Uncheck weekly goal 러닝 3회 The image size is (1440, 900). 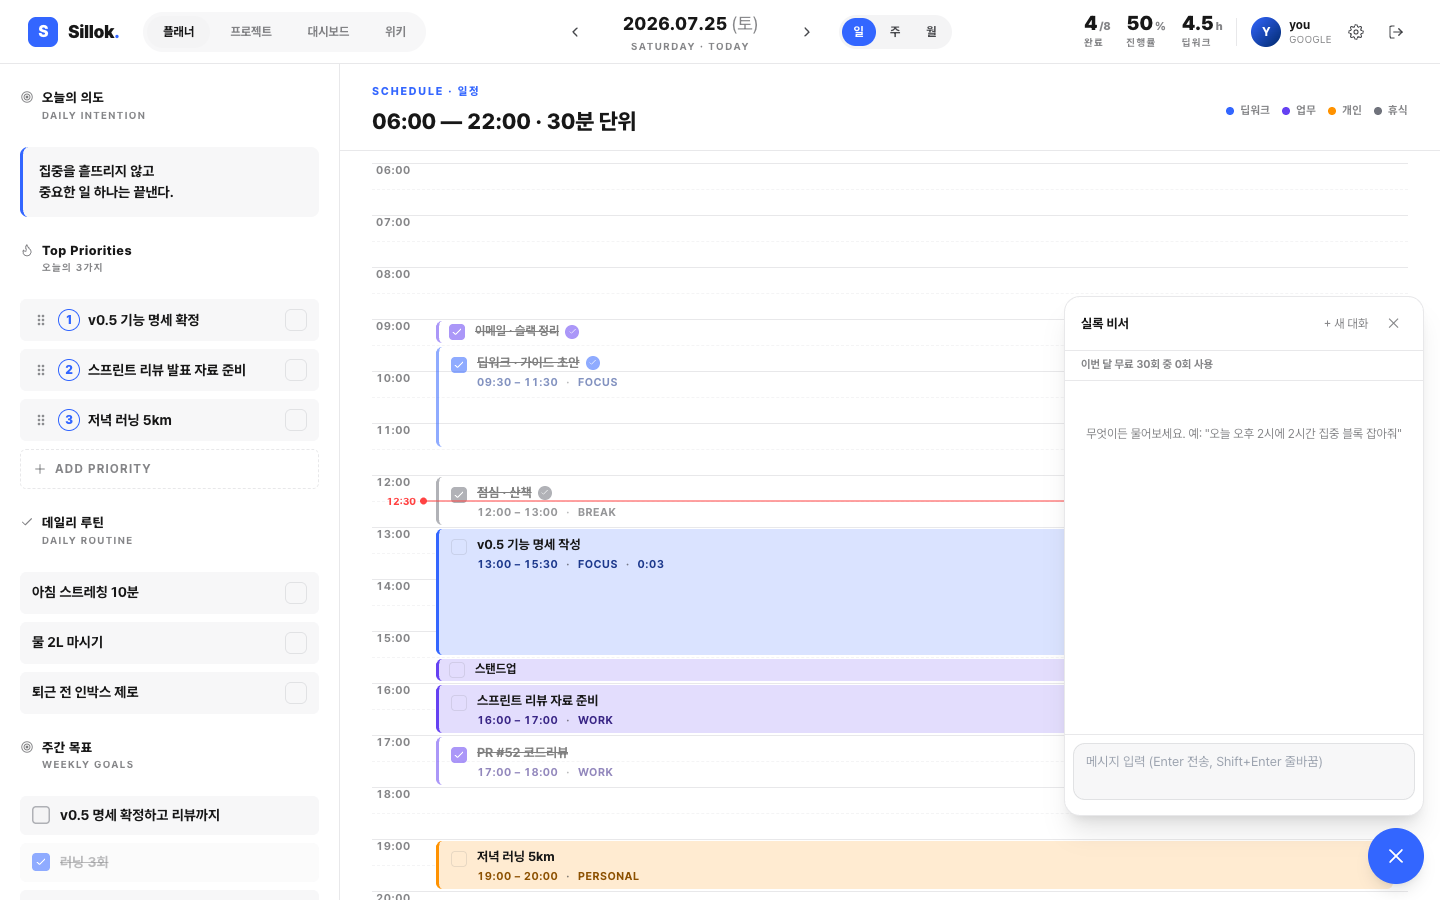point(41,862)
